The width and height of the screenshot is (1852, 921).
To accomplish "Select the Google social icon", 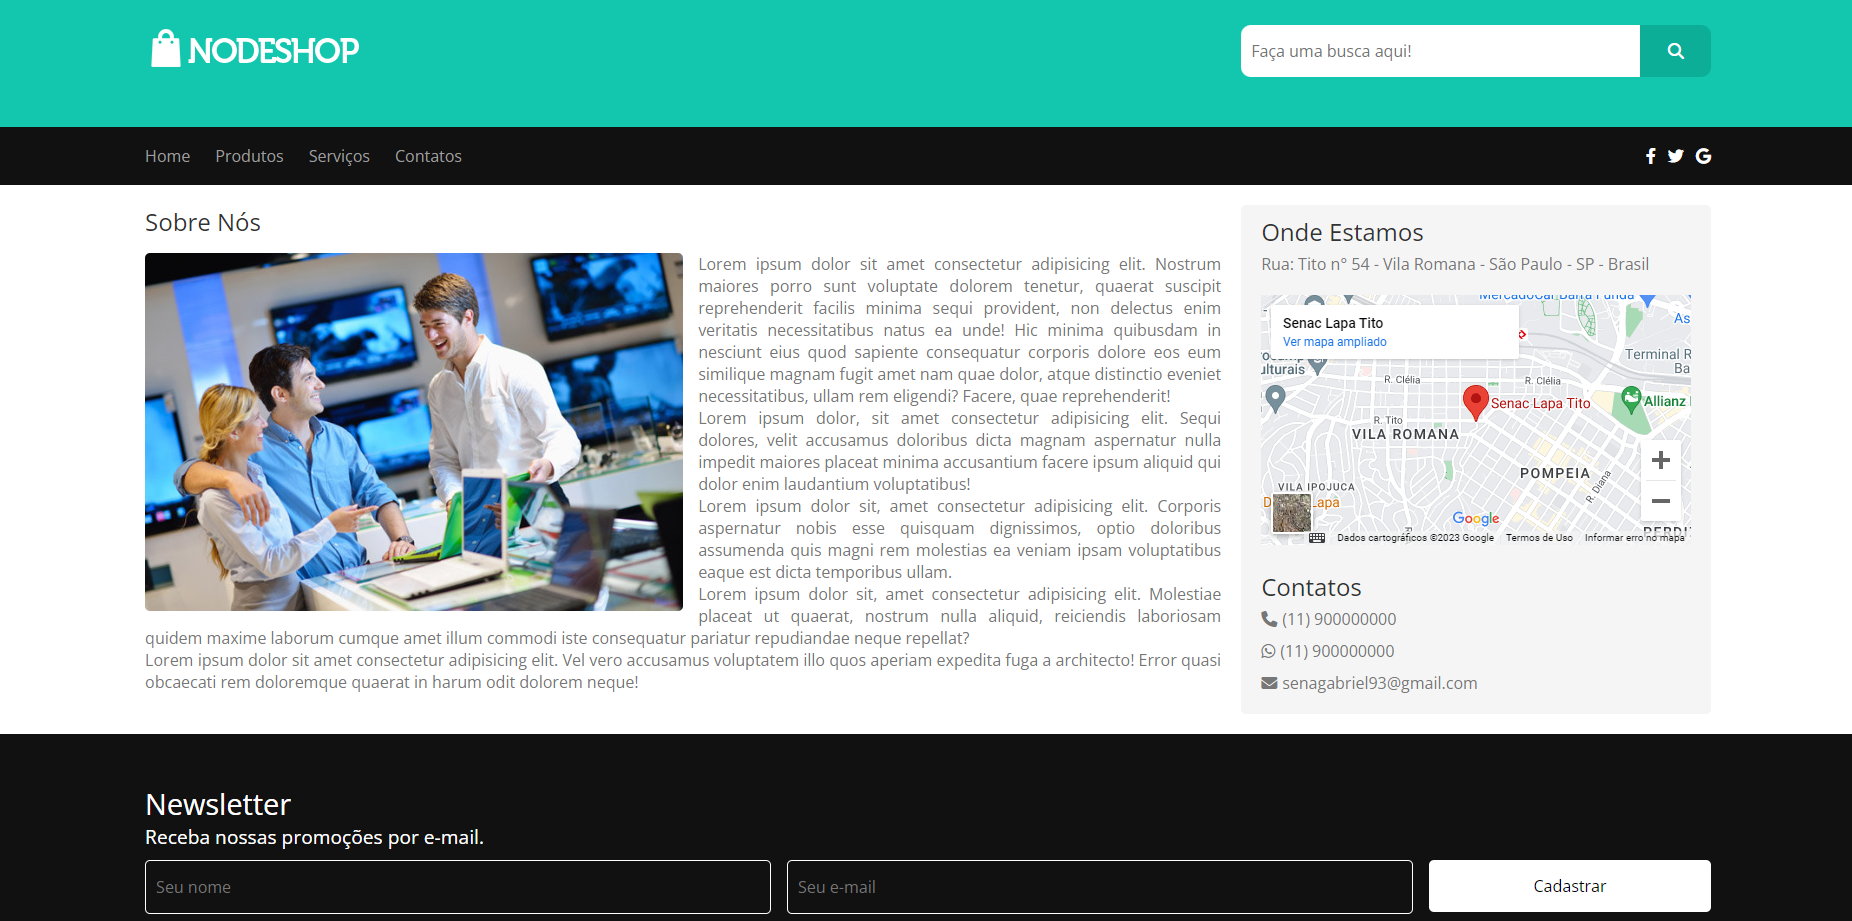I will pyautogui.click(x=1702, y=156).
